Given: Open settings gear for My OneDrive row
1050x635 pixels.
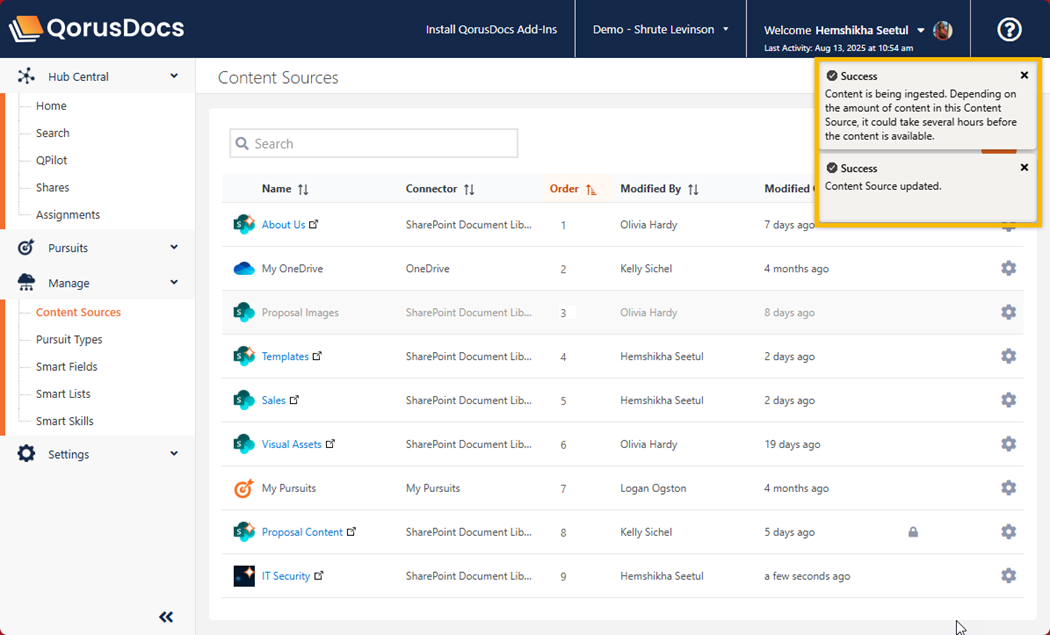Looking at the screenshot, I should tap(1008, 268).
